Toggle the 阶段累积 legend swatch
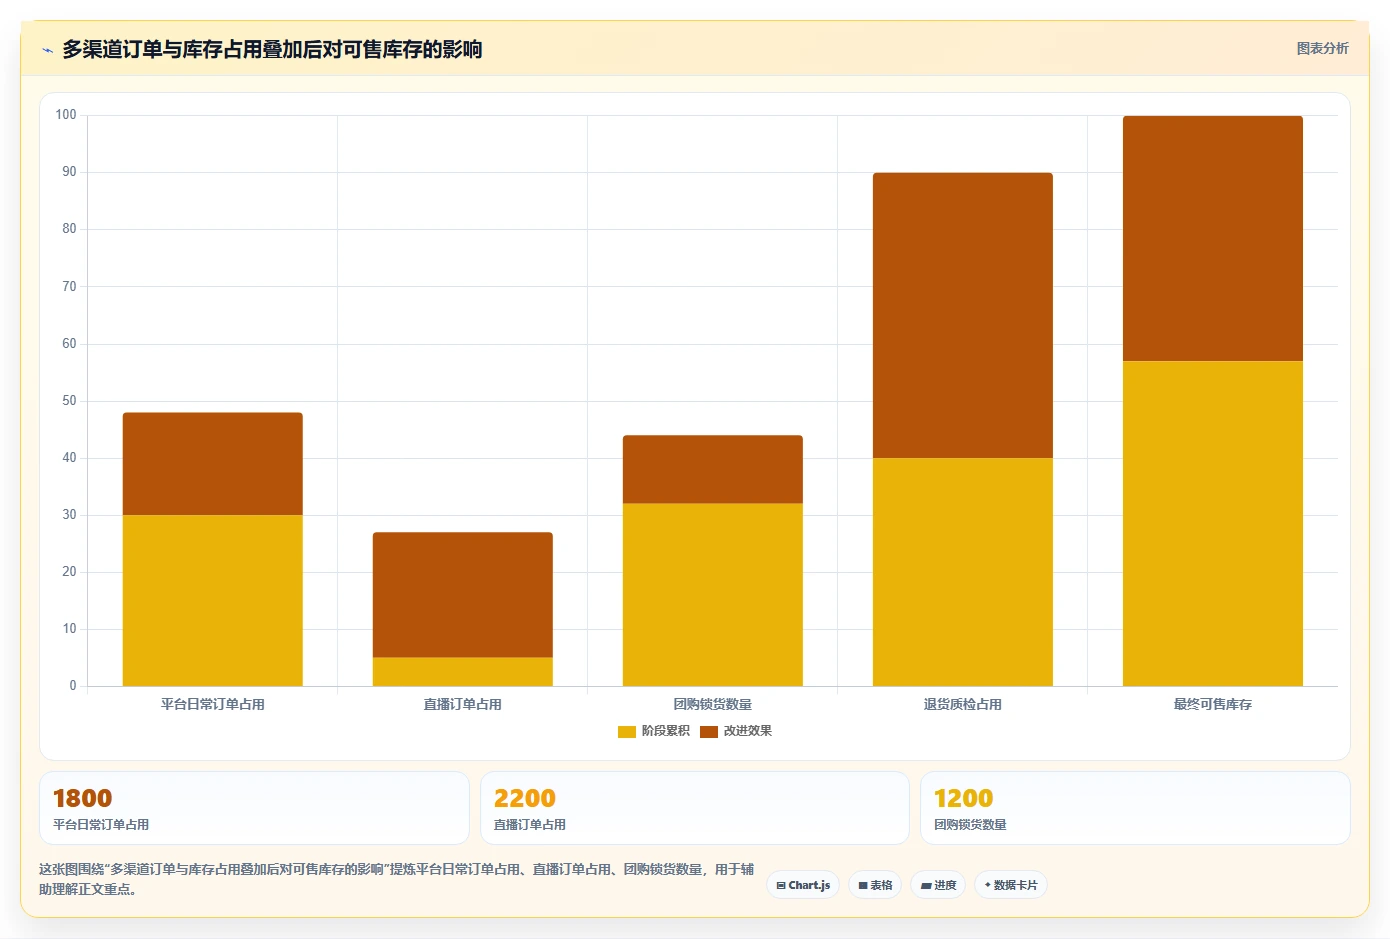Screen dimensions: 1390x939 click(x=627, y=731)
